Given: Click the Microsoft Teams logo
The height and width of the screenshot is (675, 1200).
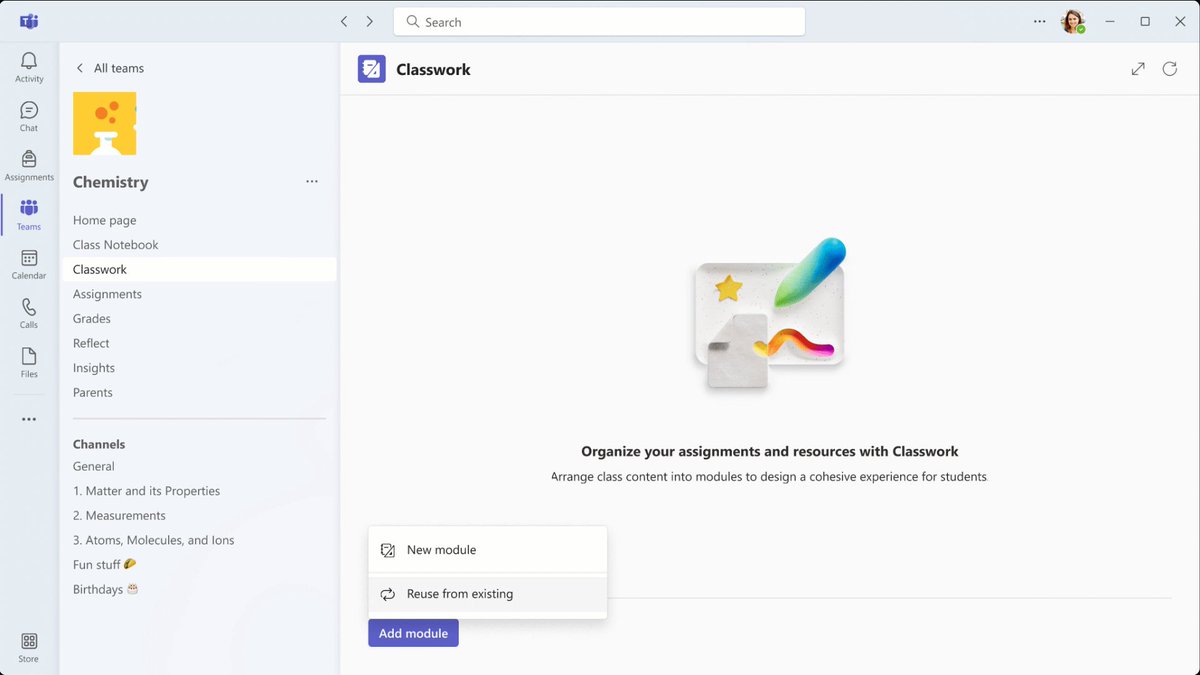Looking at the screenshot, I should (29, 21).
